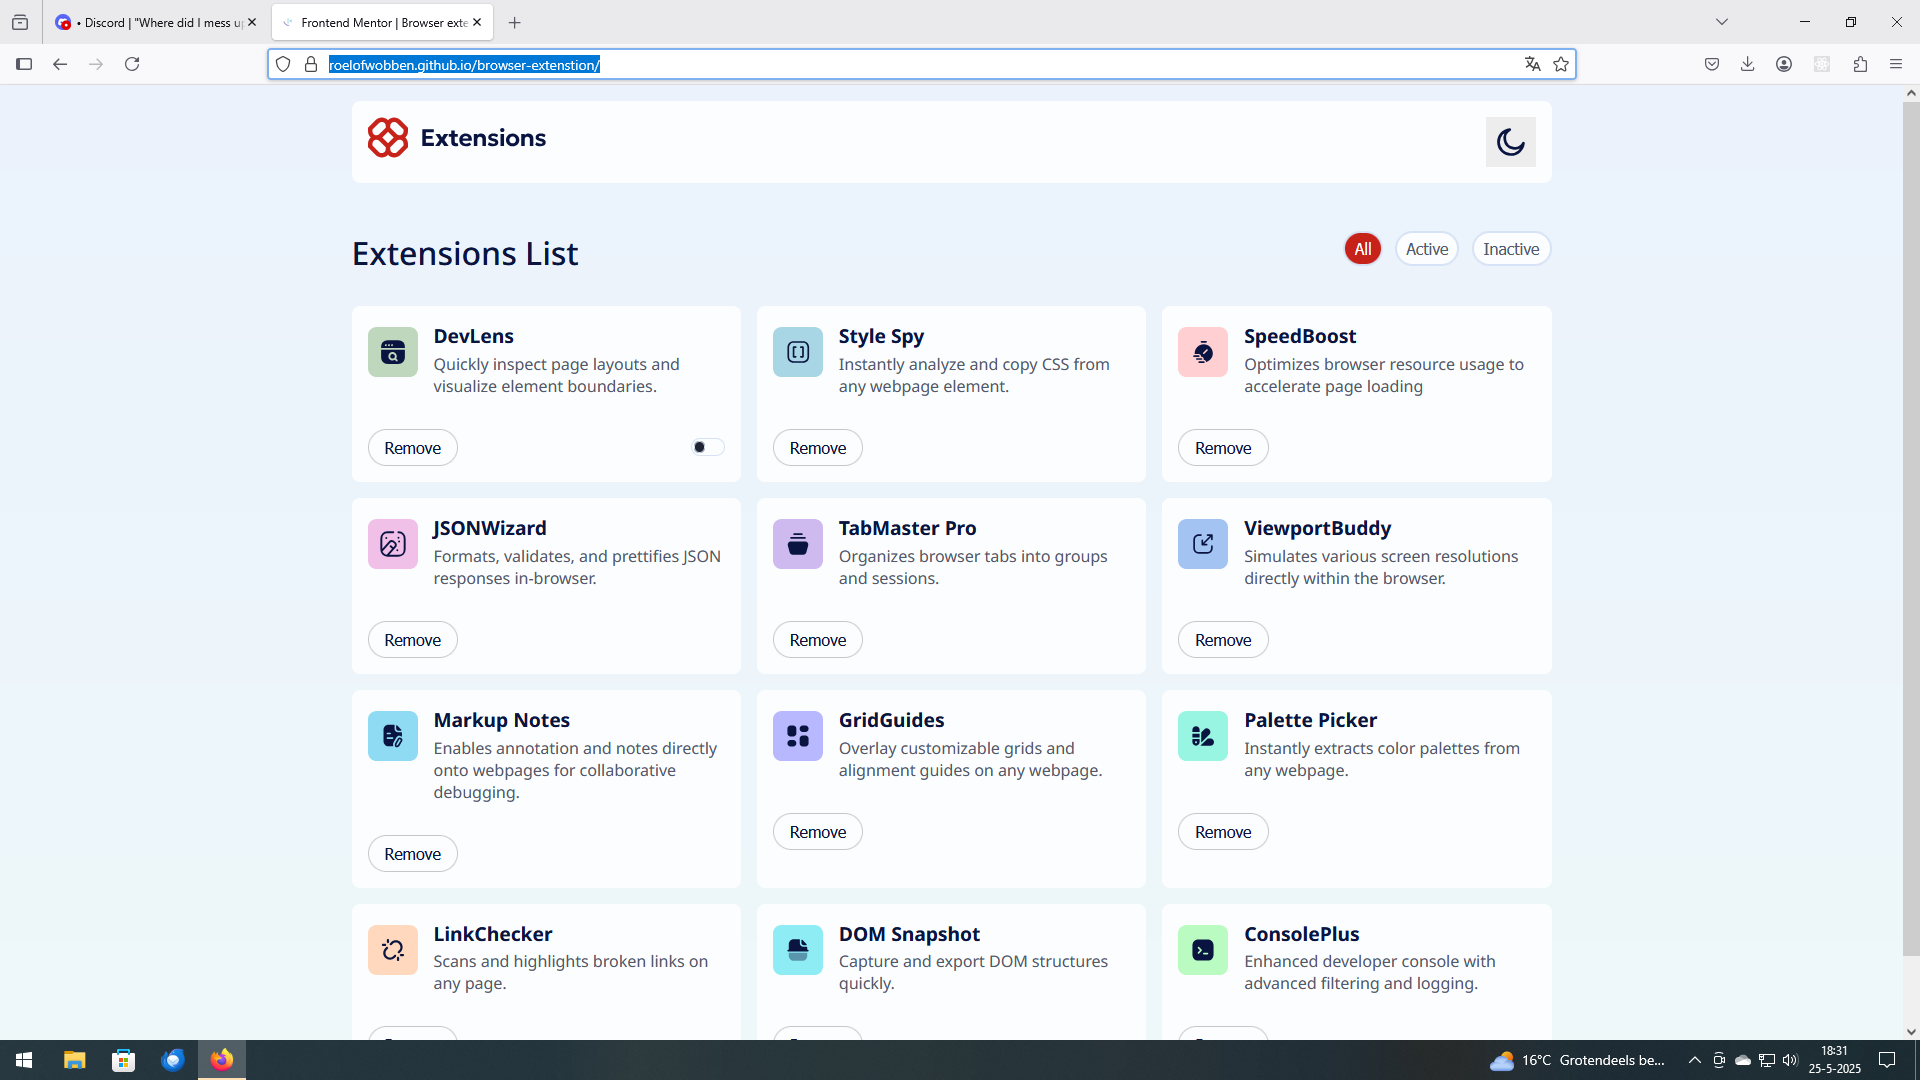The height and width of the screenshot is (1080, 1920).
Task: Click the URL address bar
Action: pyautogui.click(x=900, y=65)
